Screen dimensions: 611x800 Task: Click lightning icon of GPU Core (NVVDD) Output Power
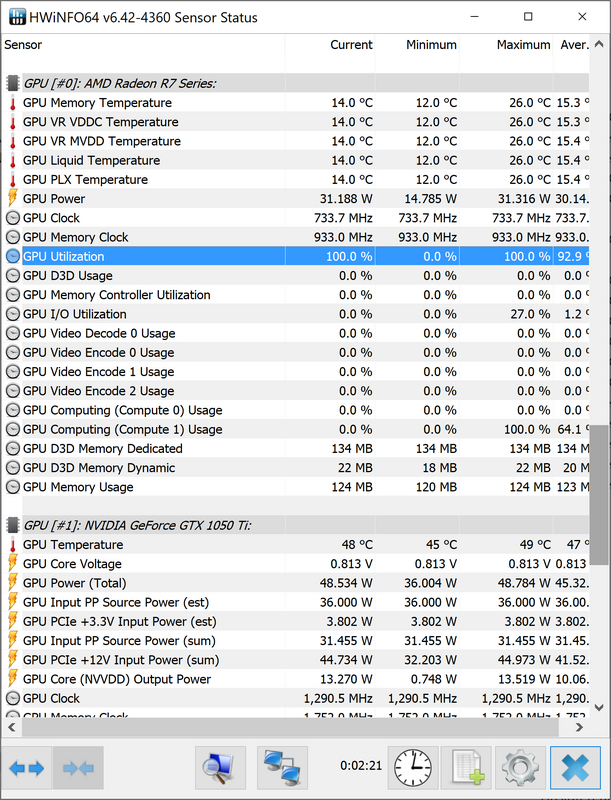click(13, 679)
